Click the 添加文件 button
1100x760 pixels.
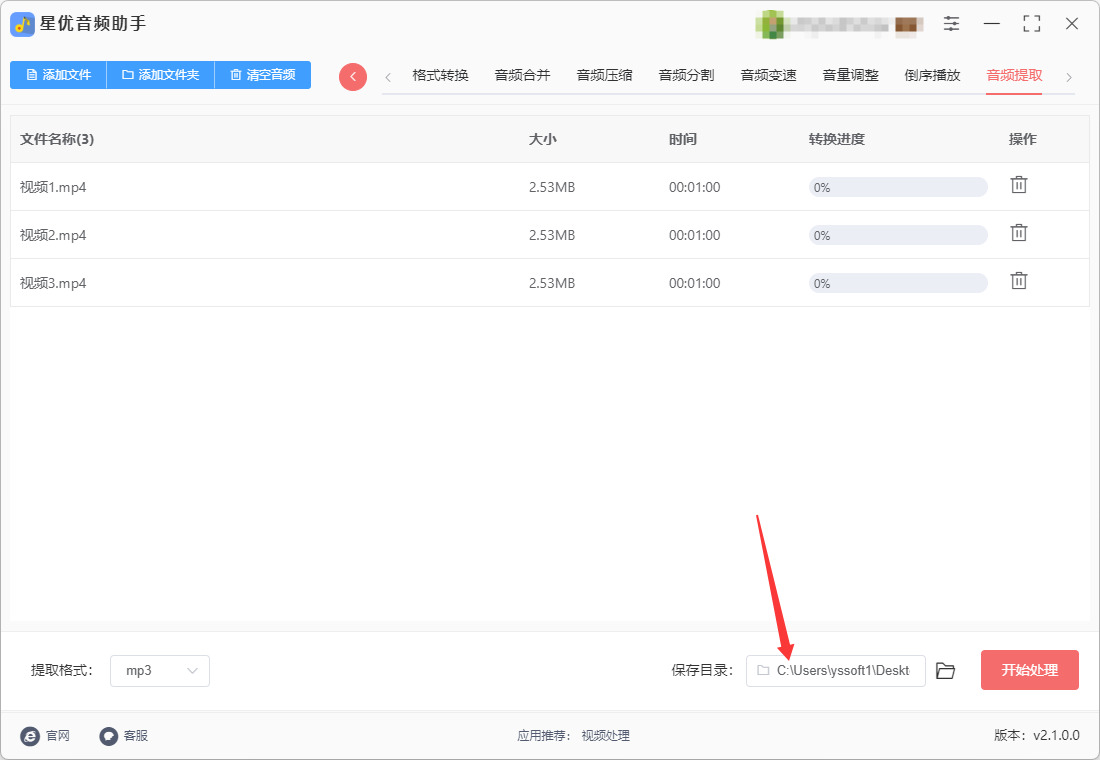click(x=58, y=75)
